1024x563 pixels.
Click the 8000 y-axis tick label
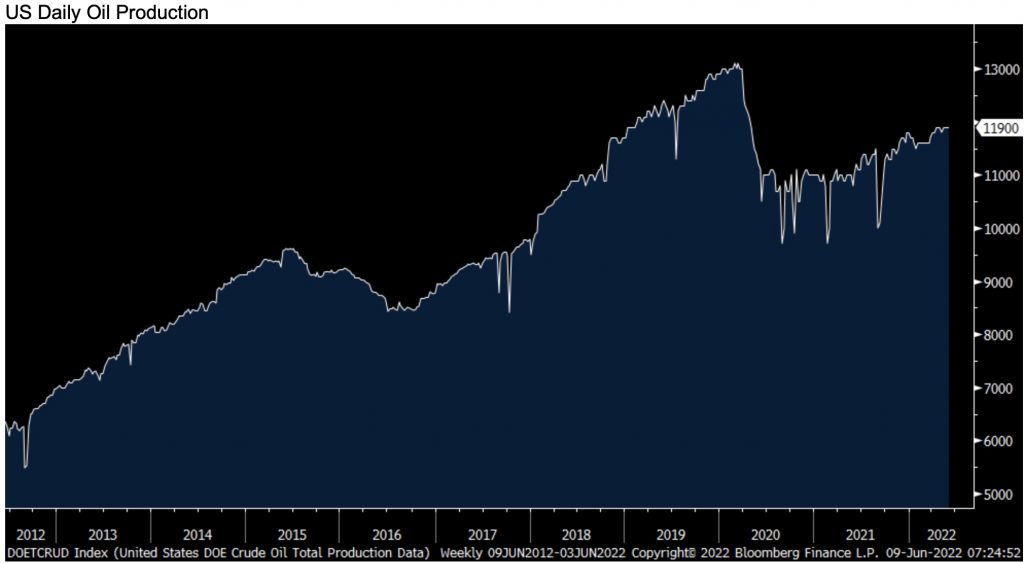point(998,335)
